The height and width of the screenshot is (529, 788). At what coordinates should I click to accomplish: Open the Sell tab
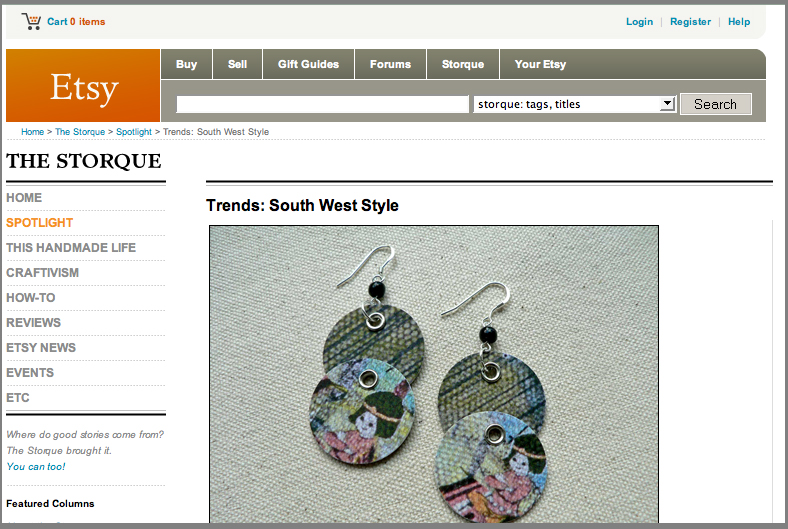pos(237,64)
